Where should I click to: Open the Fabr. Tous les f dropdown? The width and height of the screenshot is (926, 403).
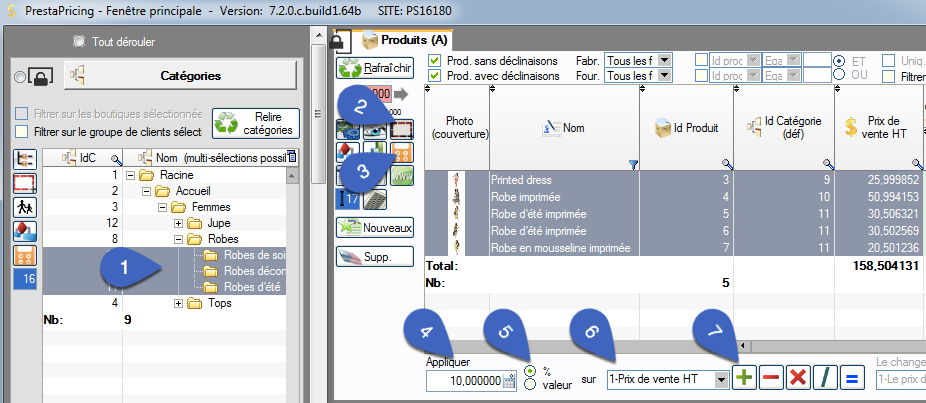click(664, 60)
